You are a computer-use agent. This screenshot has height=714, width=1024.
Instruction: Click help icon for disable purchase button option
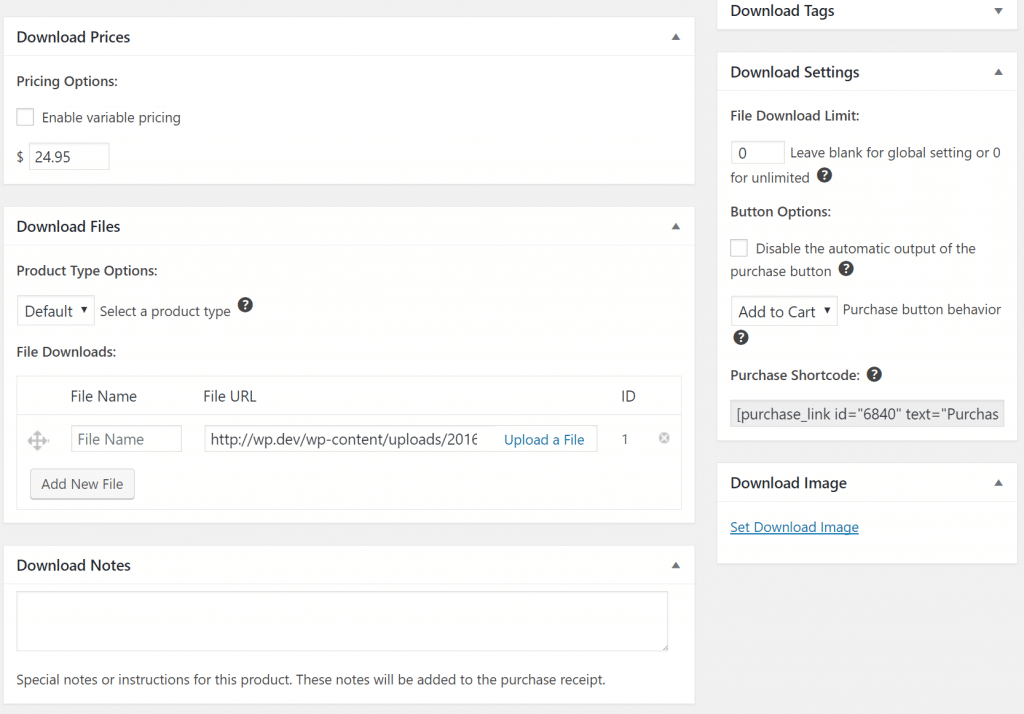point(845,269)
